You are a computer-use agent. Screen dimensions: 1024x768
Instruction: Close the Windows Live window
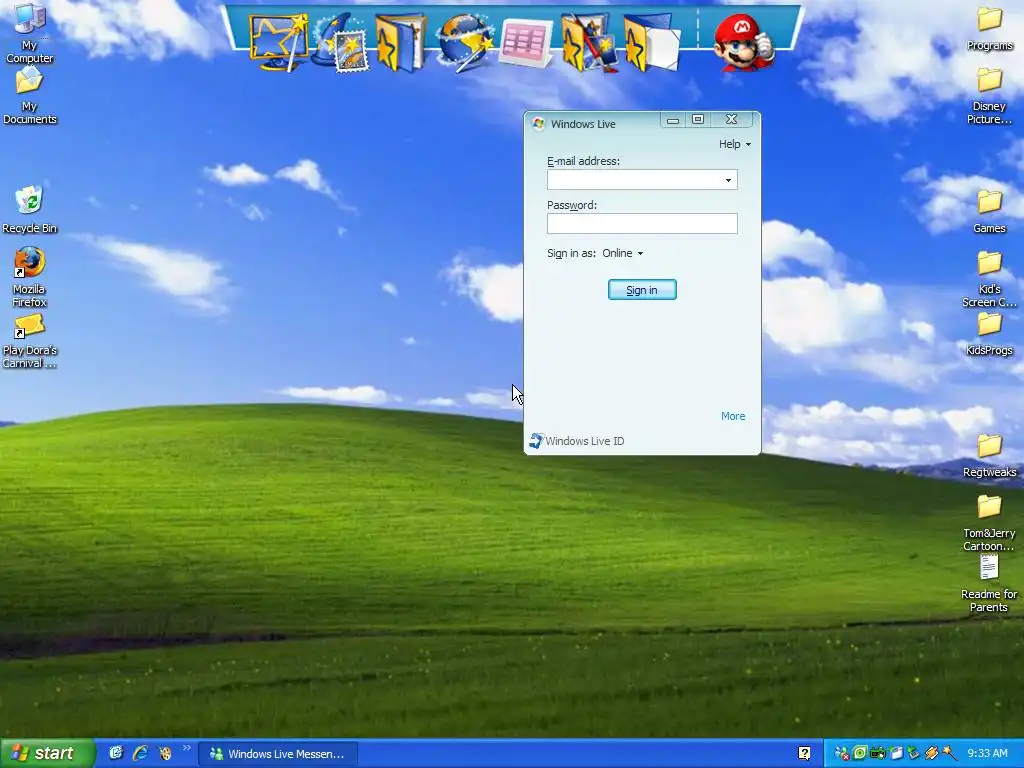click(731, 120)
